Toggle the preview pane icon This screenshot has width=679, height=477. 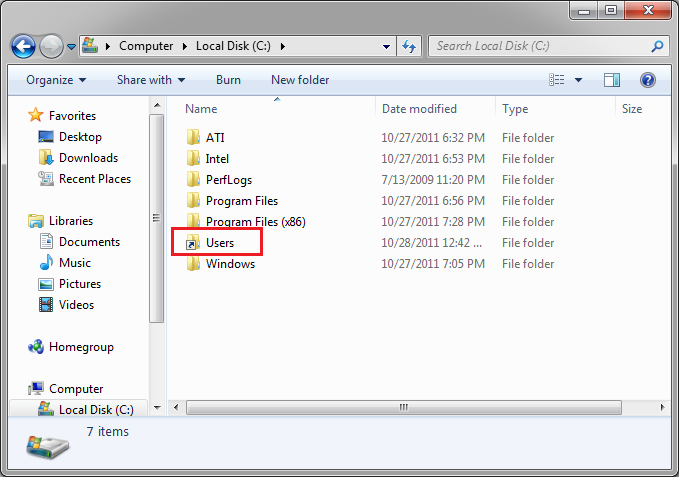tap(612, 80)
